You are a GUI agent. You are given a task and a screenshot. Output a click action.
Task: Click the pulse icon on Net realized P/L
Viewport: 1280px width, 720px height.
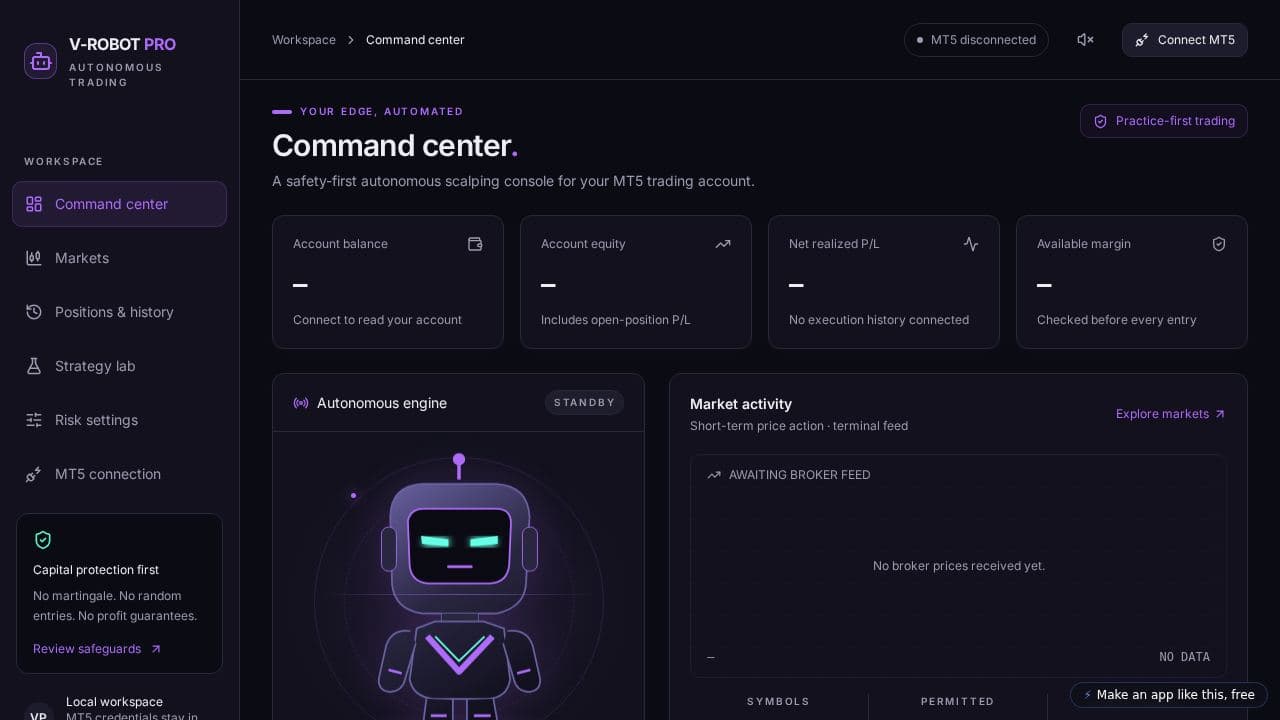pyautogui.click(x=971, y=244)
